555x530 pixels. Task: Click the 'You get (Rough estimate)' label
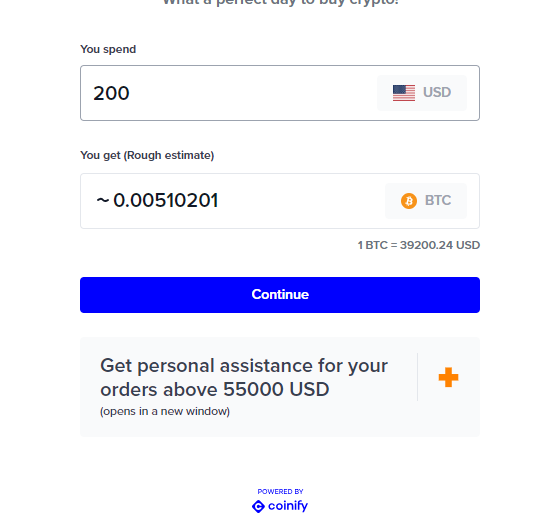coord(147,155)
